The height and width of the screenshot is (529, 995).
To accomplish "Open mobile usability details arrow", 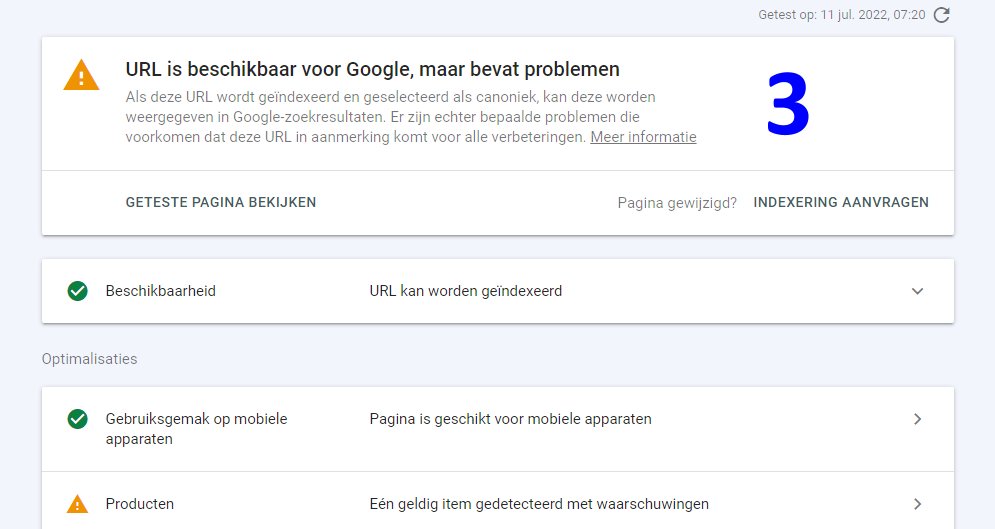I will pos(917,419).
